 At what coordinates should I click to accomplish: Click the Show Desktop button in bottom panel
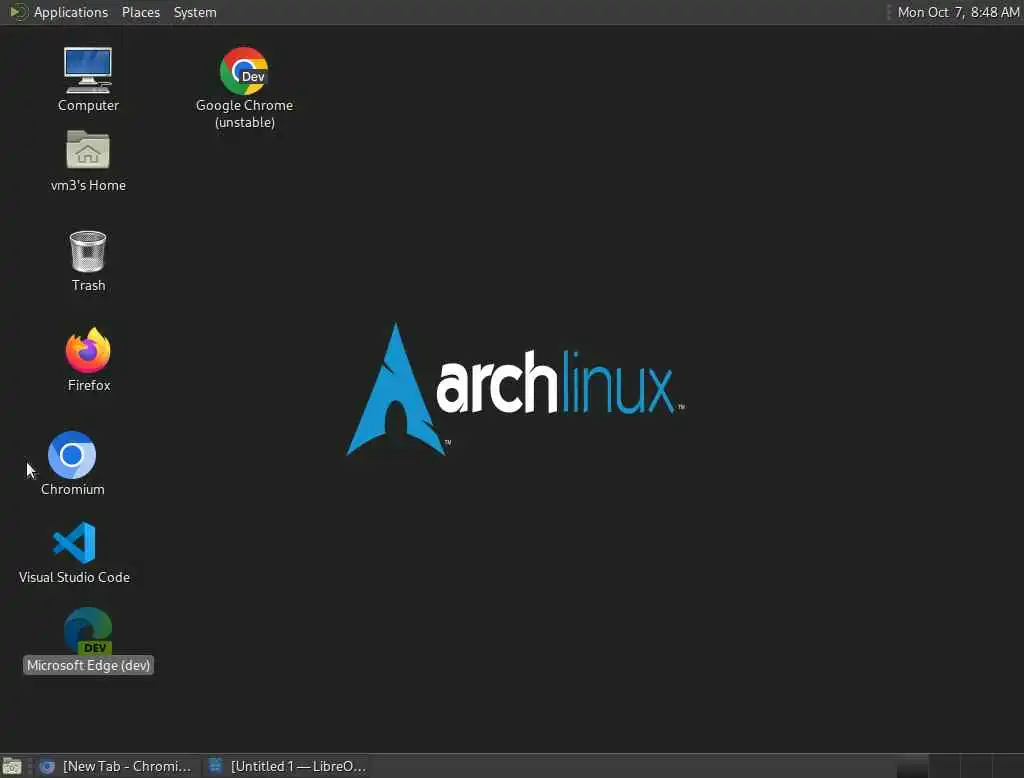coord(12,766)
